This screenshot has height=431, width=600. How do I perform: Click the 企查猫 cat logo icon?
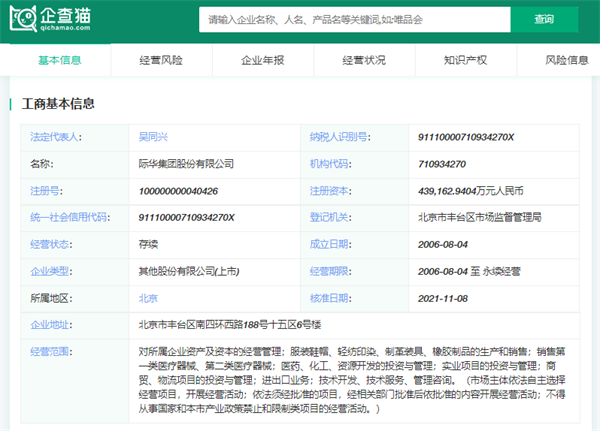coord(23,18)
